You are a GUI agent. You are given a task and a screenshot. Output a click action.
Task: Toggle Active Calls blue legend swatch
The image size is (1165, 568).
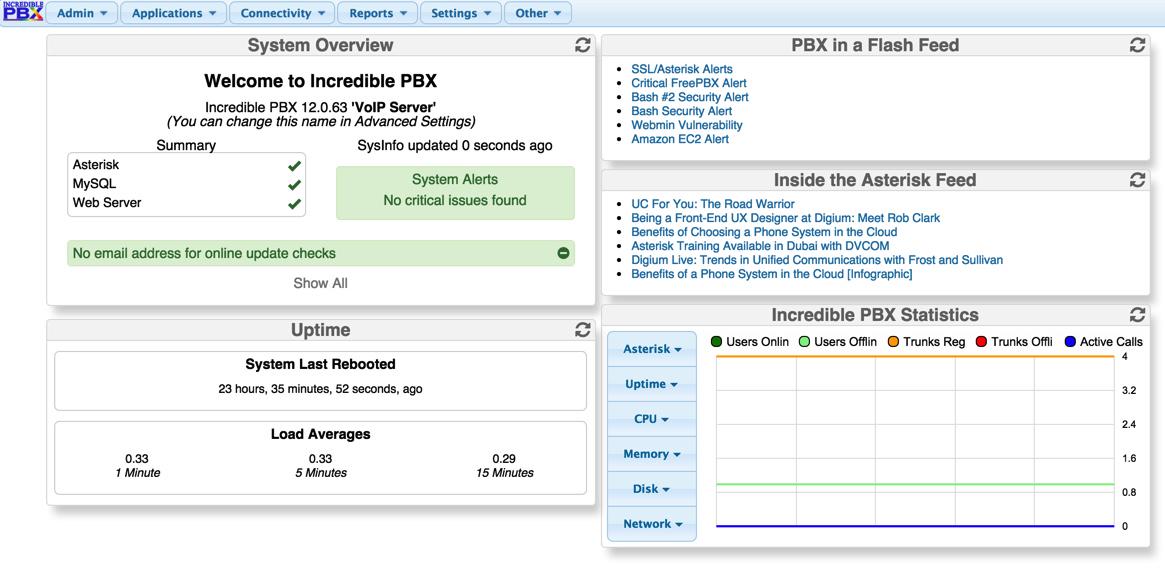1070,342
